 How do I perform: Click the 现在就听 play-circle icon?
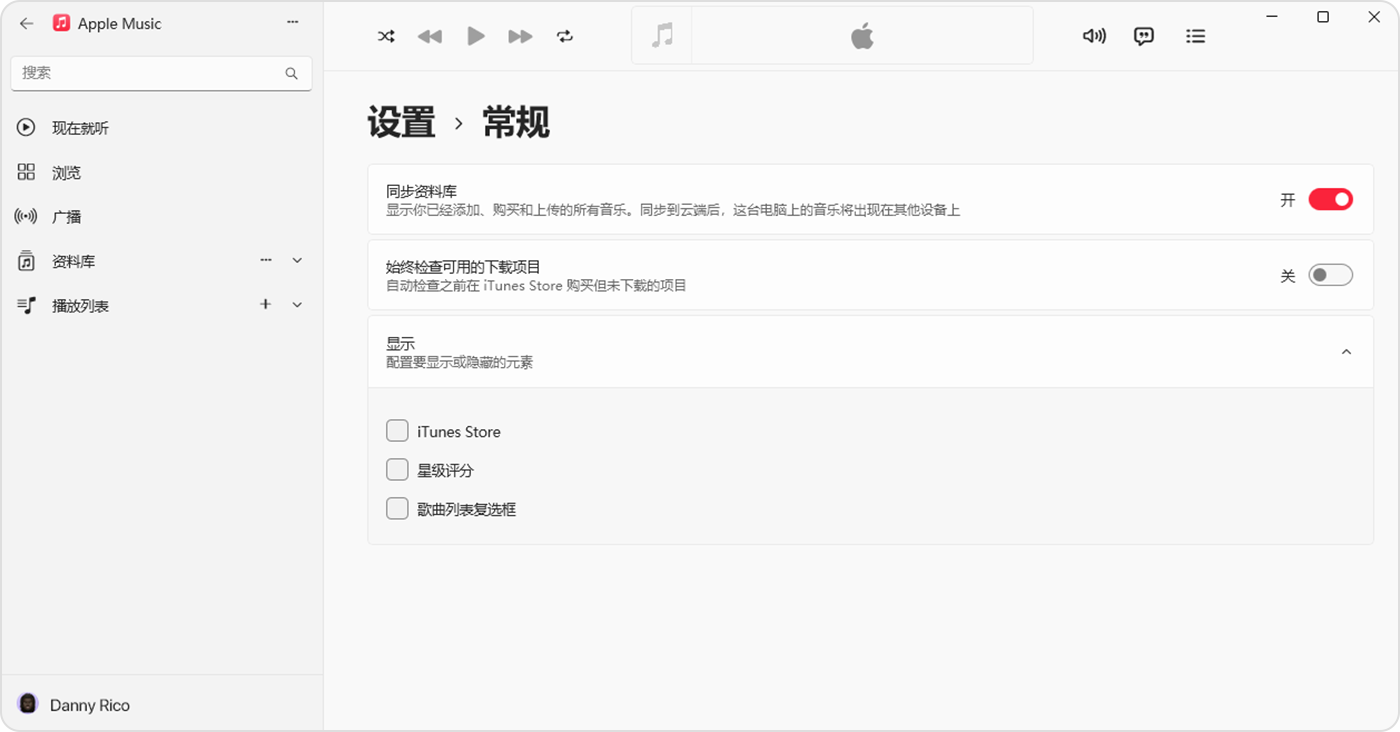(x=26, y=128)
